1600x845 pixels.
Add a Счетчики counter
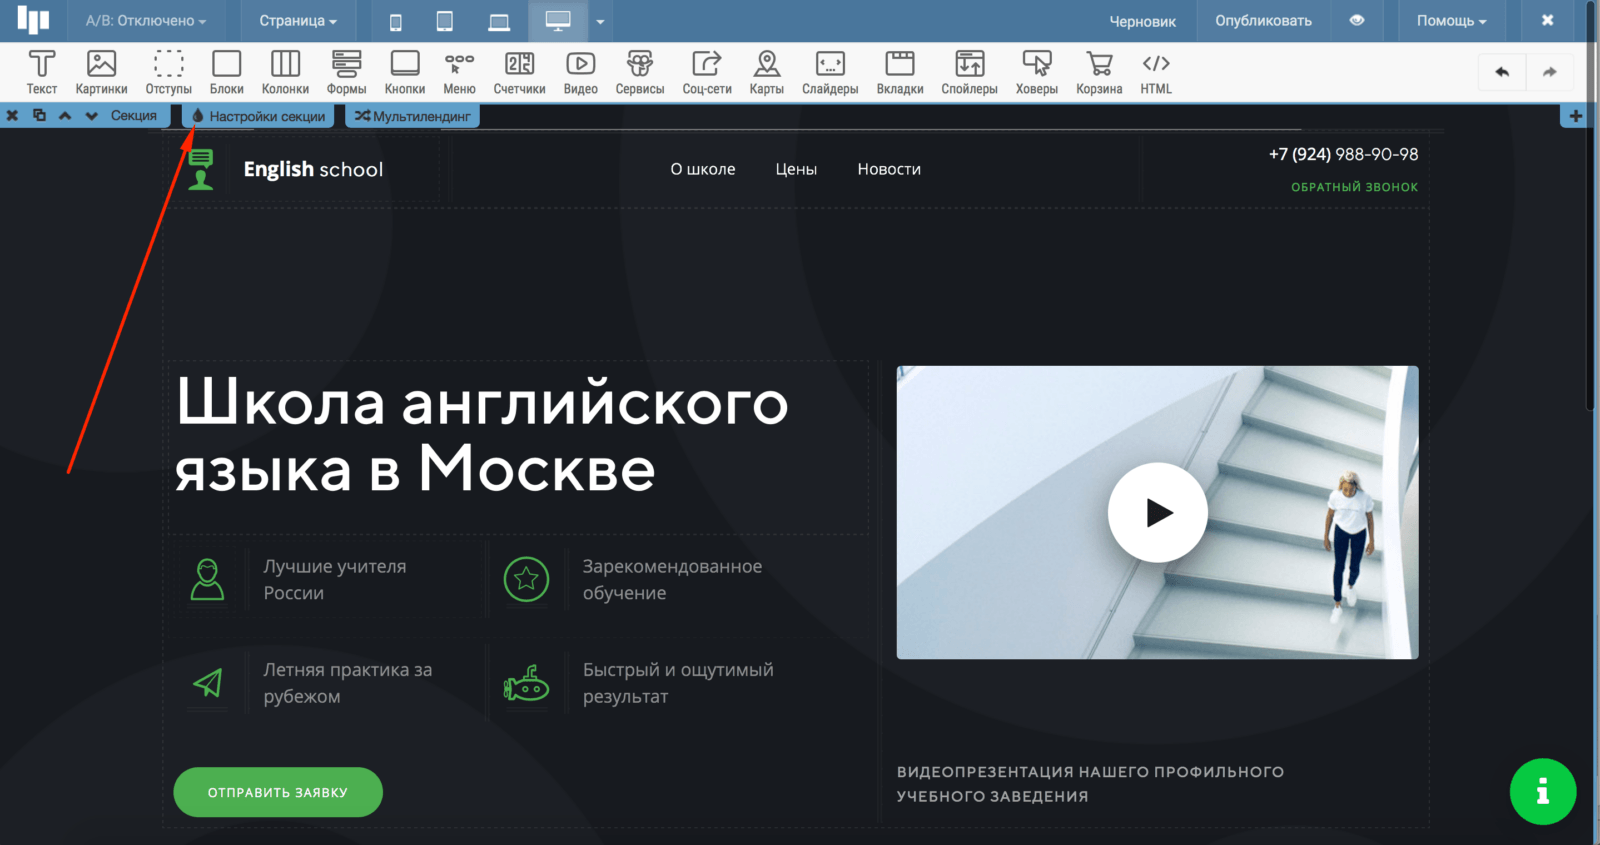tap(519, 73)
